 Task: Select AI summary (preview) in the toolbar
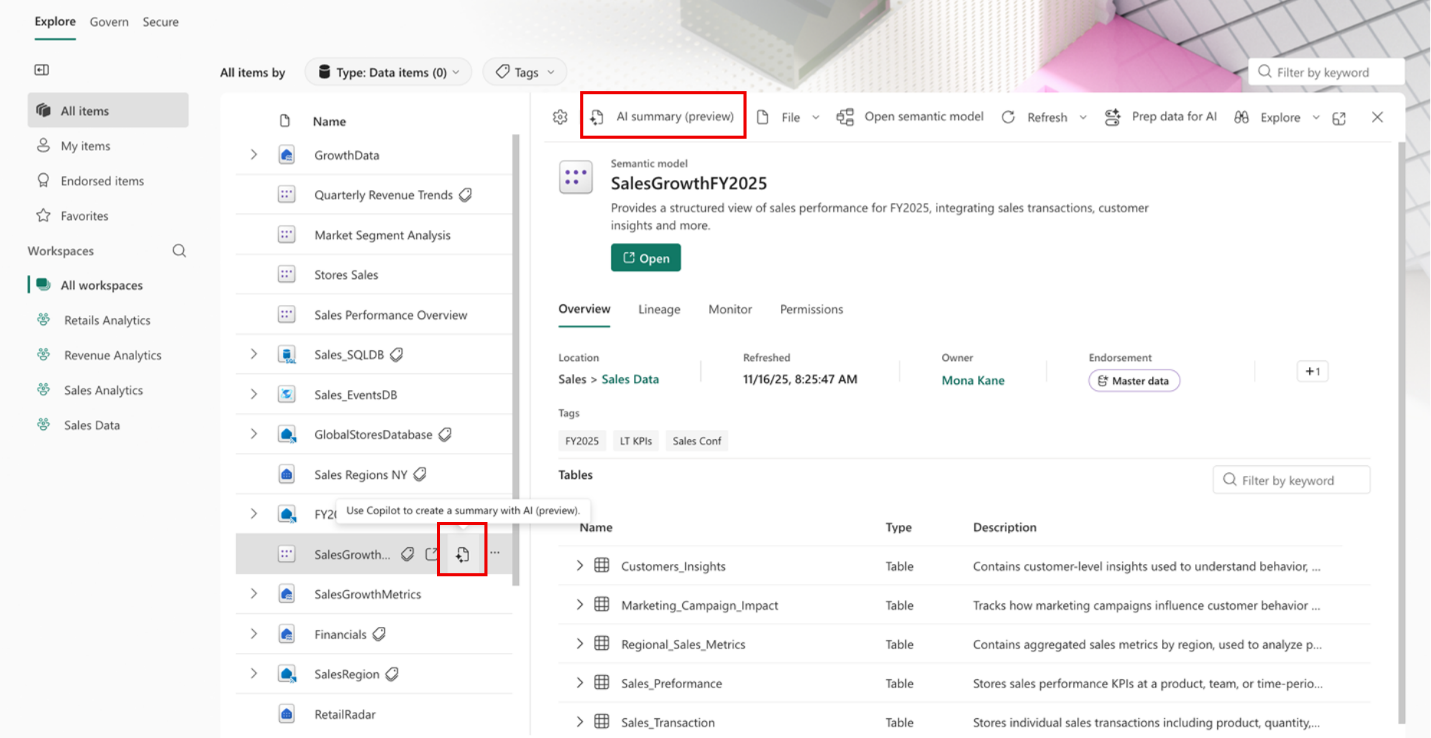[x=662, y=116]
